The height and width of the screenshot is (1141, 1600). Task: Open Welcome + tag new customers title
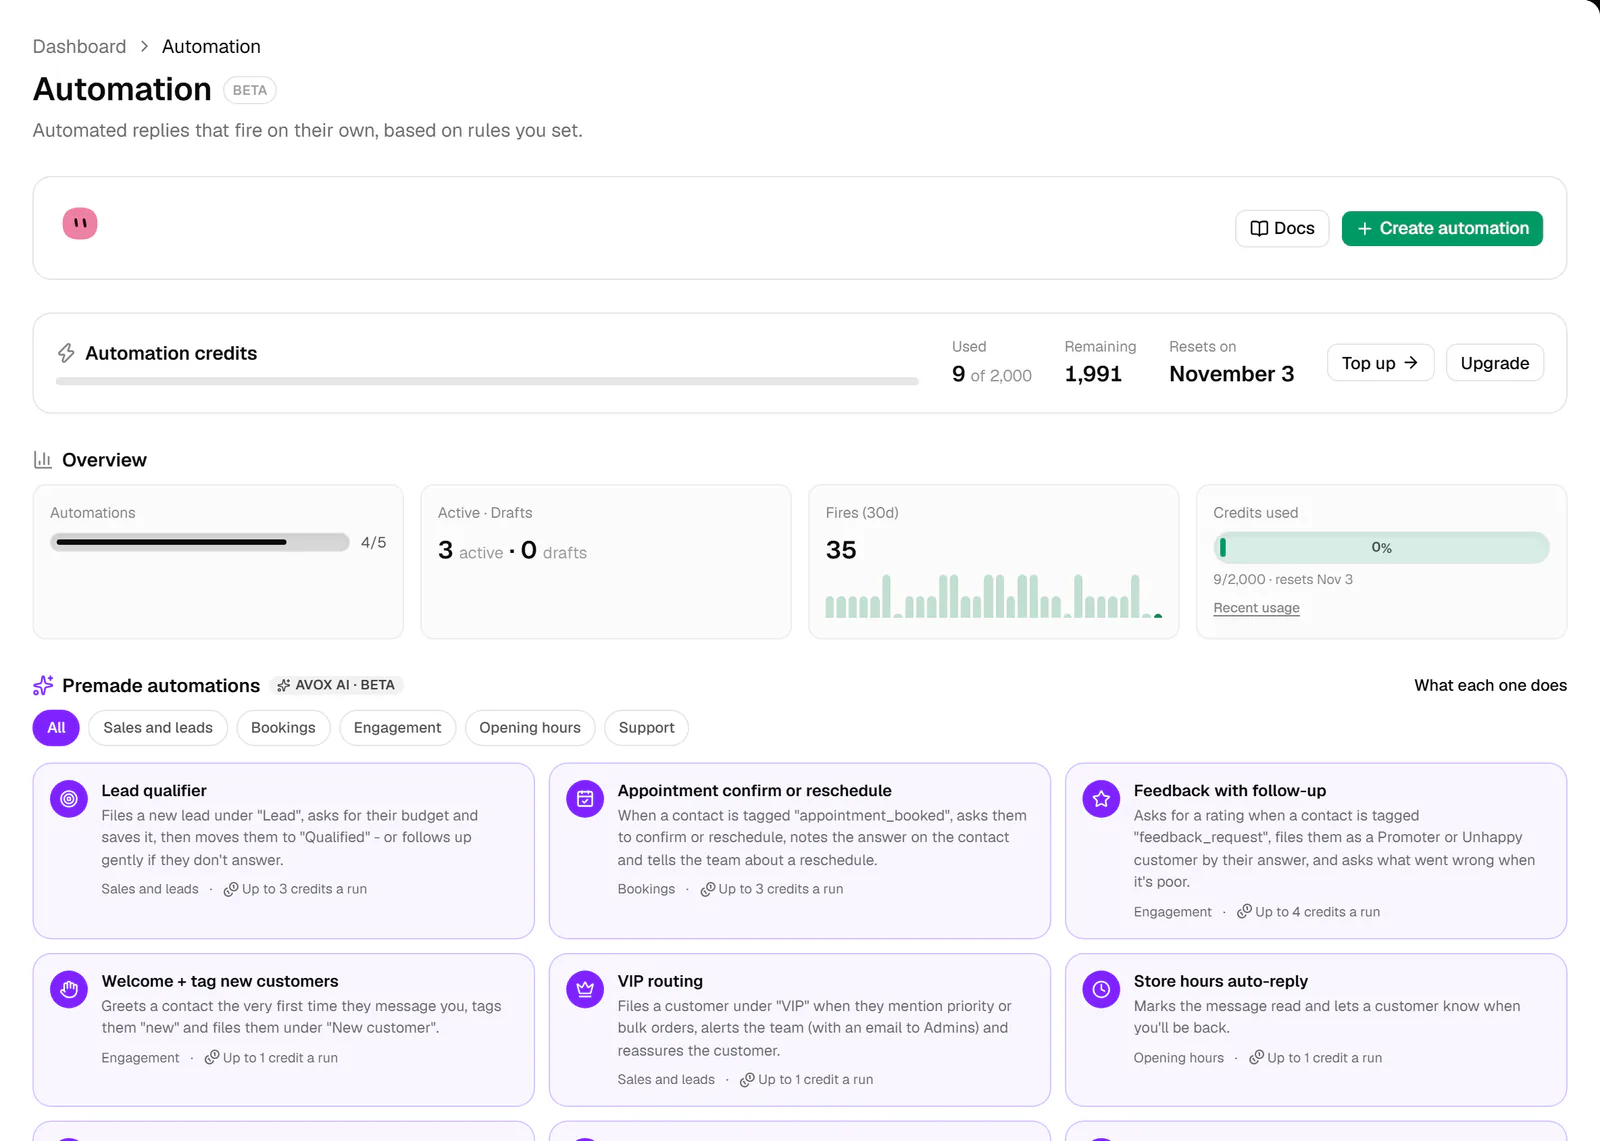tap(220, 982)
